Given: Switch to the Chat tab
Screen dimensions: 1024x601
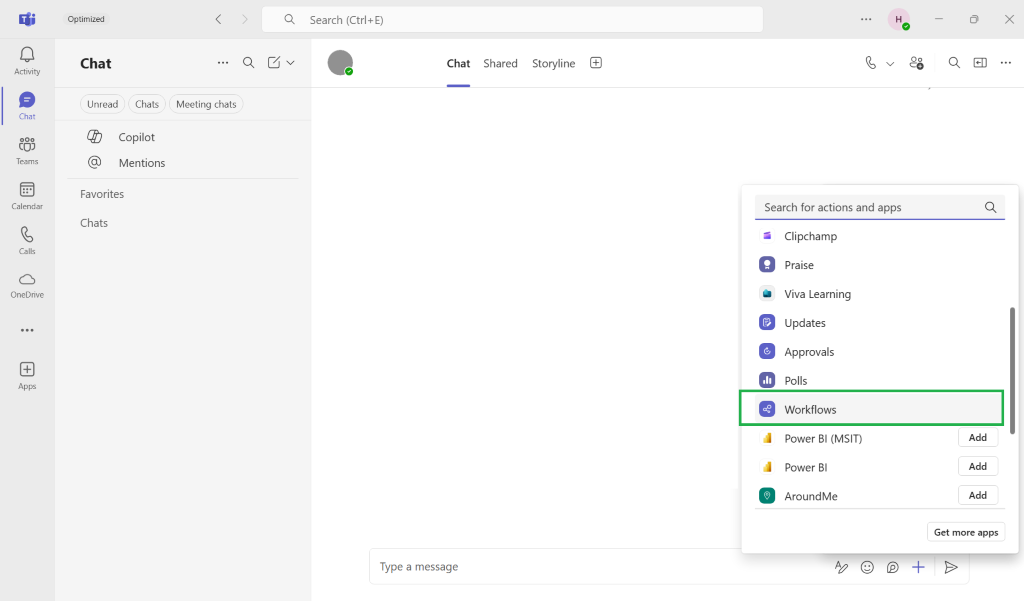Looking at the screenshot, I should coord(458,63).
